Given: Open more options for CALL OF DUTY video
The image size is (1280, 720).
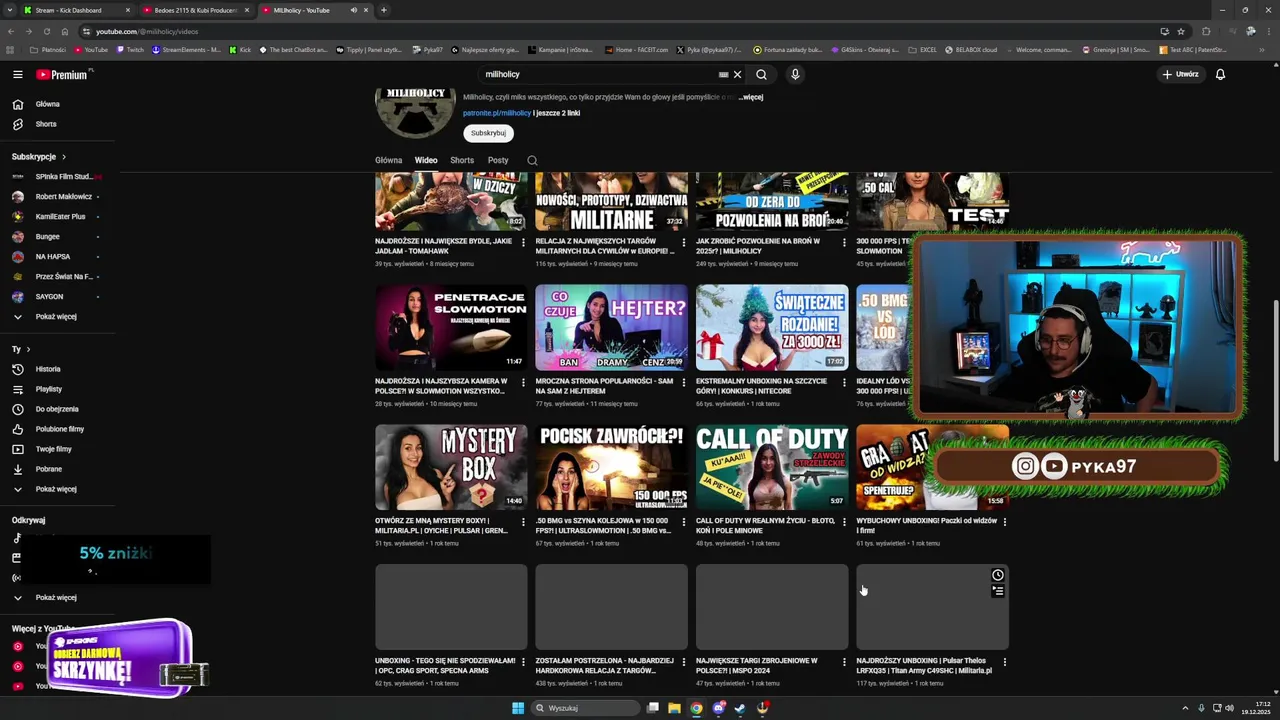Looking at the screenshot, I should [x=844, y=521].
